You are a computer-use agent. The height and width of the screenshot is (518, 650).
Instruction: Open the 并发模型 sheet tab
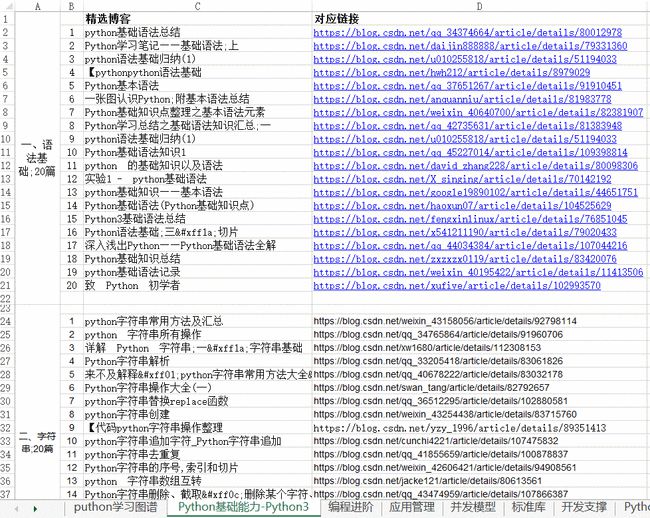pyautogui.click(x=471, y=508)
